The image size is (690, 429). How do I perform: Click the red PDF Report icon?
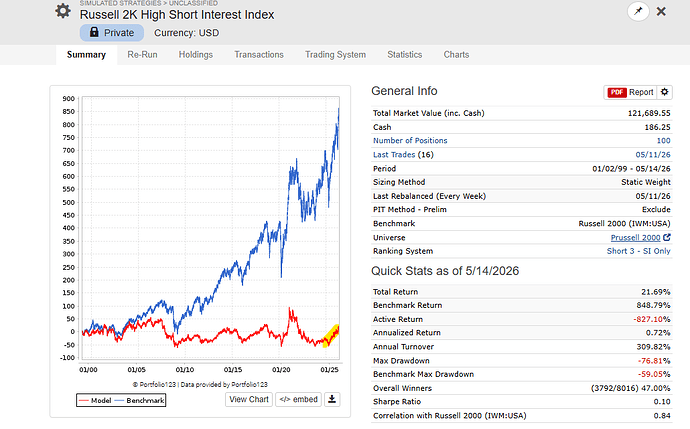(x=617, y=92)
